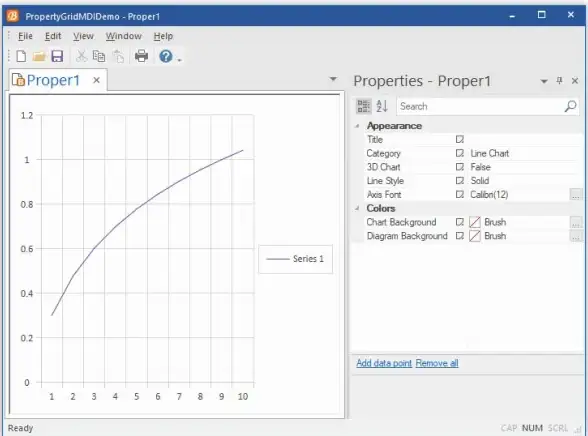Viewport: 588px width, 436px height.
Task: Click the Chart Background brush swatch
Action: [x=475, y=222]
